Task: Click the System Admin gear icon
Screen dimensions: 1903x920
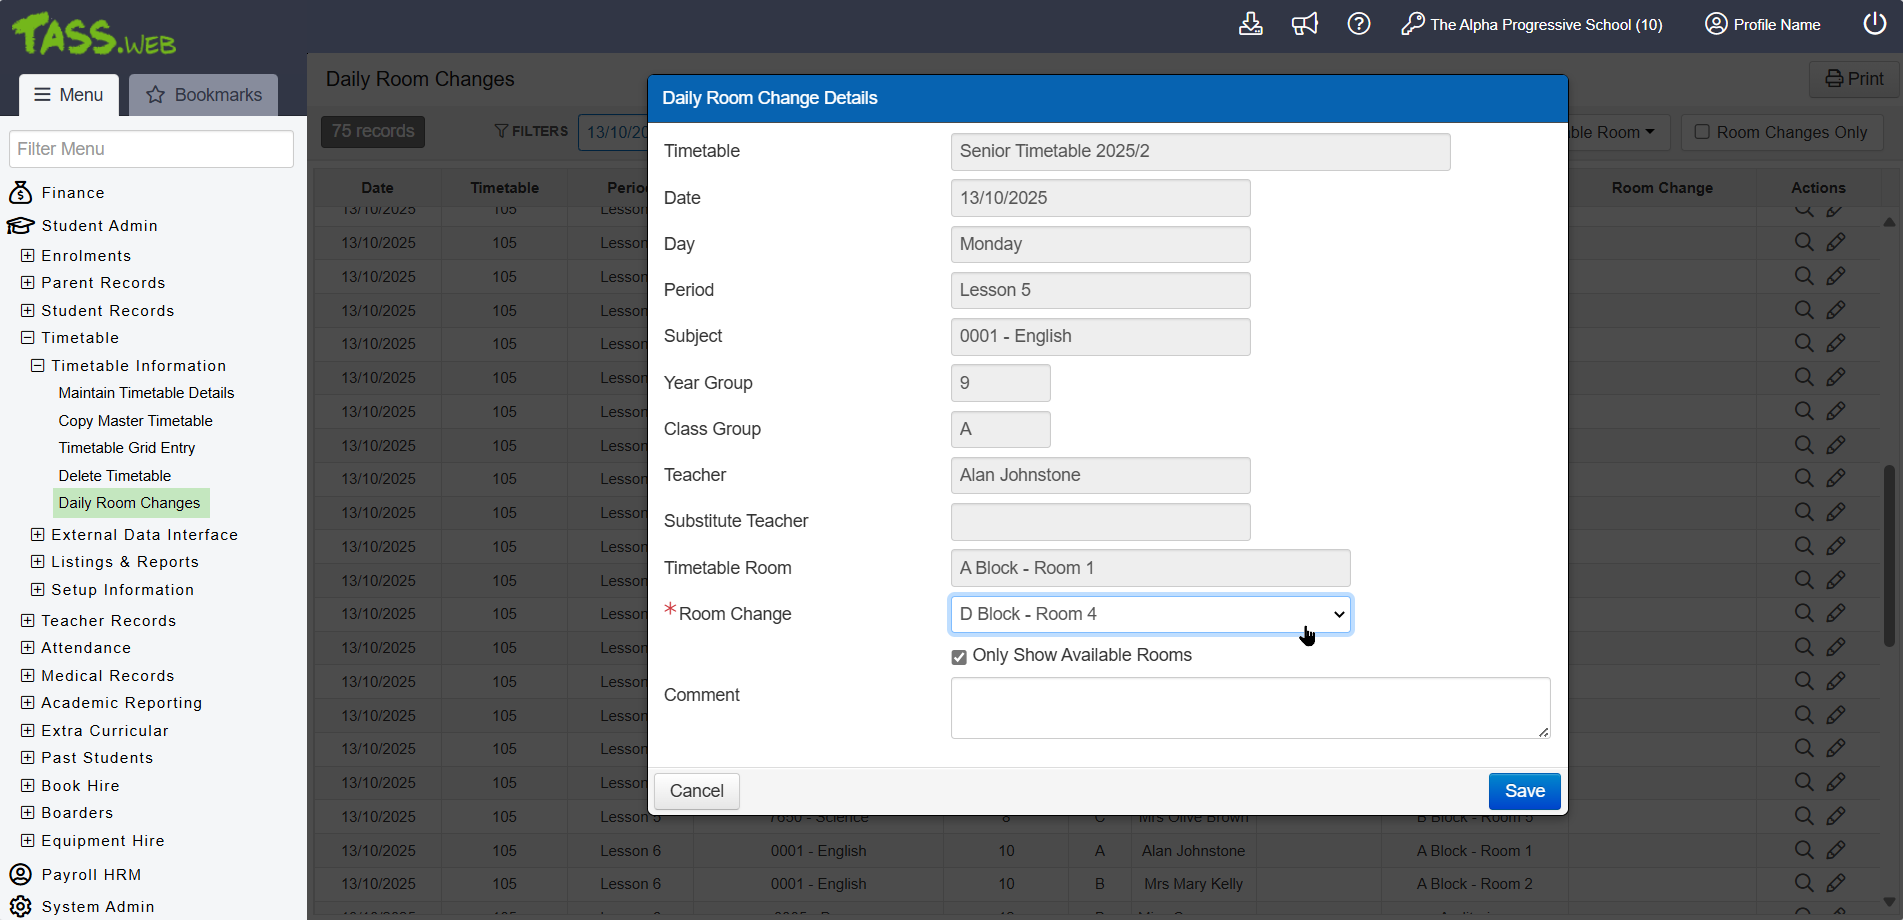Action: pos(20,906)
